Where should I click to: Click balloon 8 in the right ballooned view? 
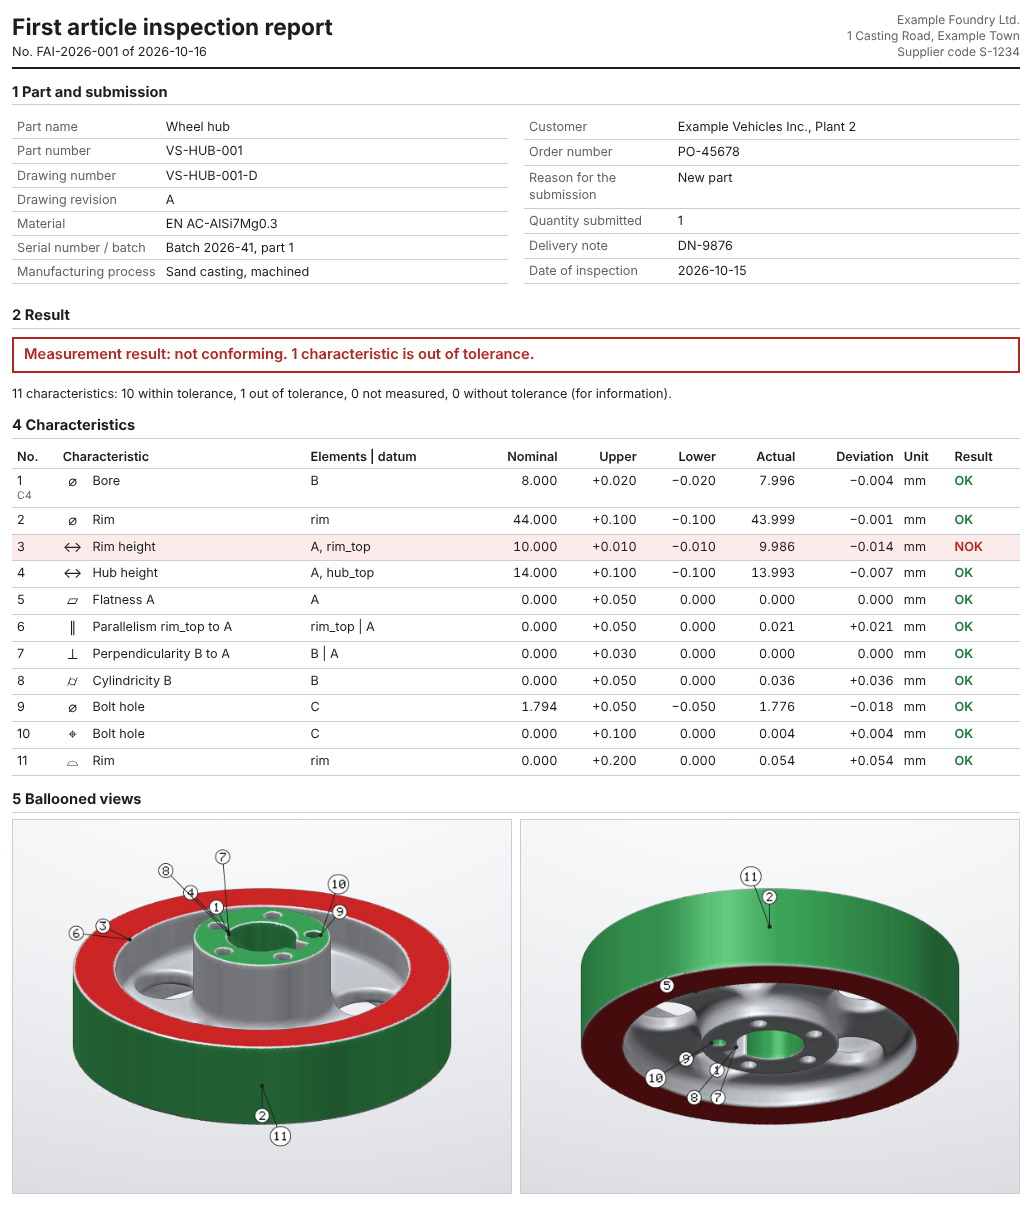(x=693, y=1097)
